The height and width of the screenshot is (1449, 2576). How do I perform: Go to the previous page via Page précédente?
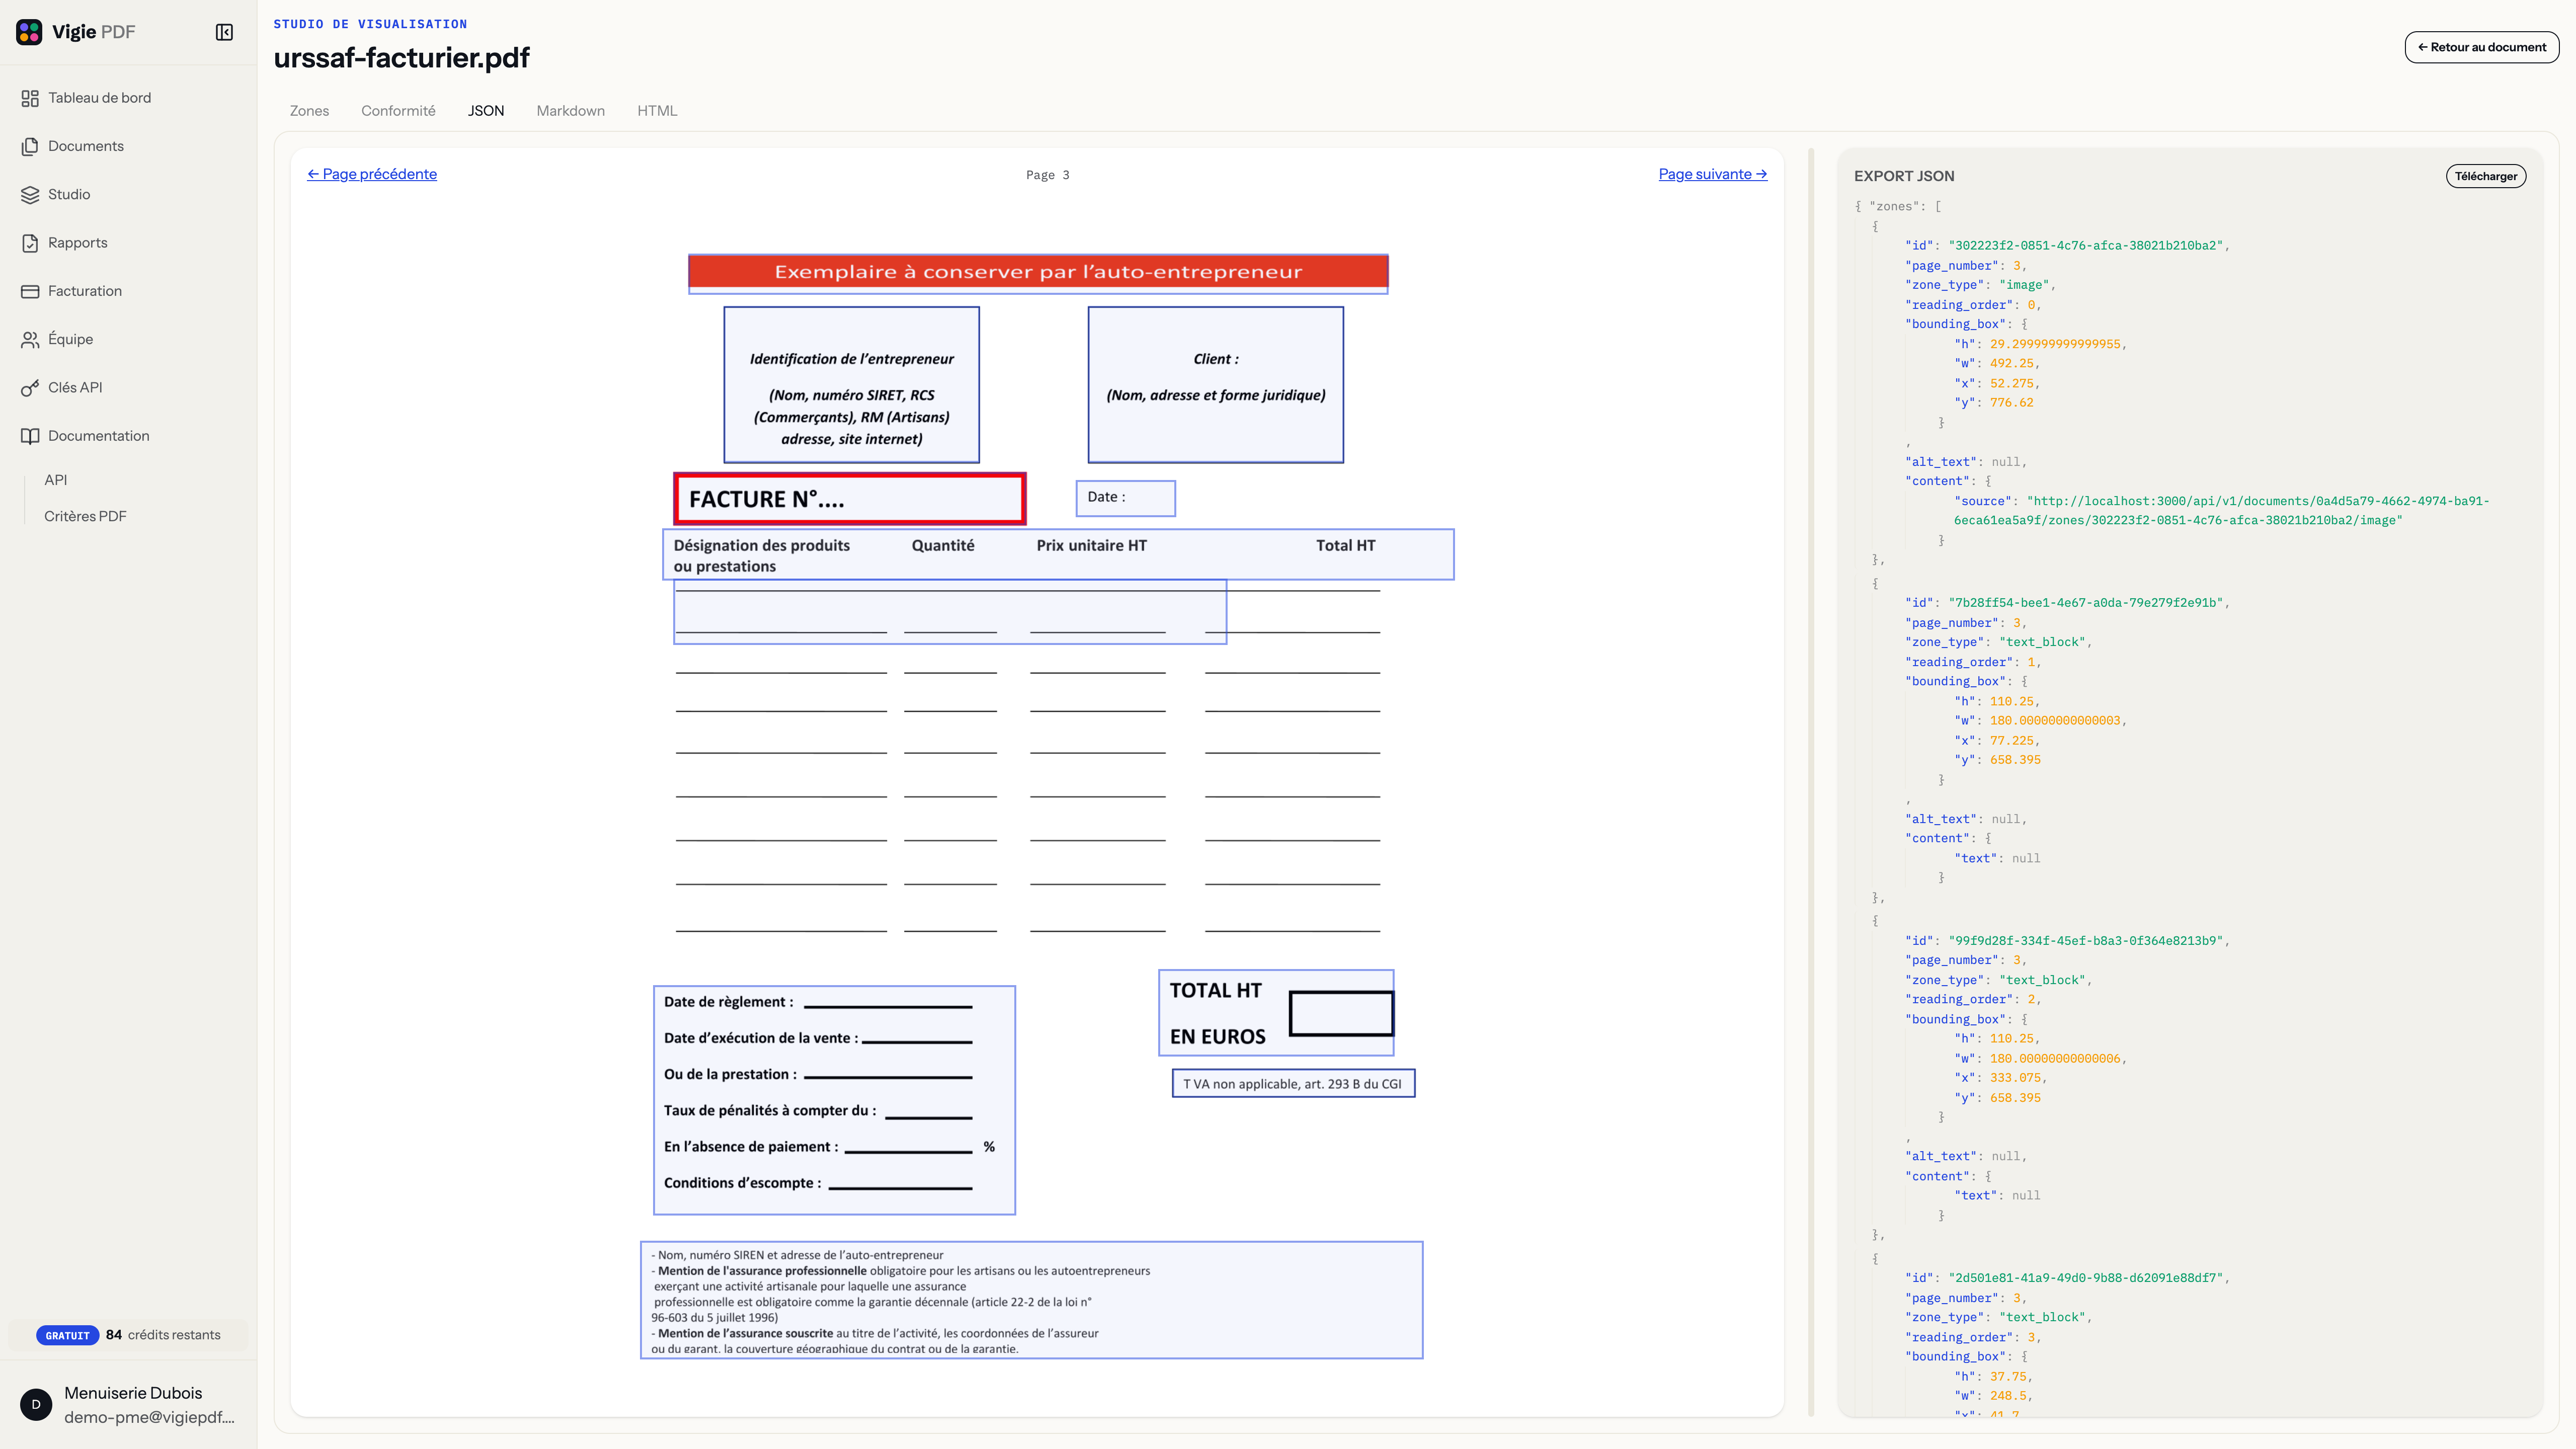(x=372, y=174)
